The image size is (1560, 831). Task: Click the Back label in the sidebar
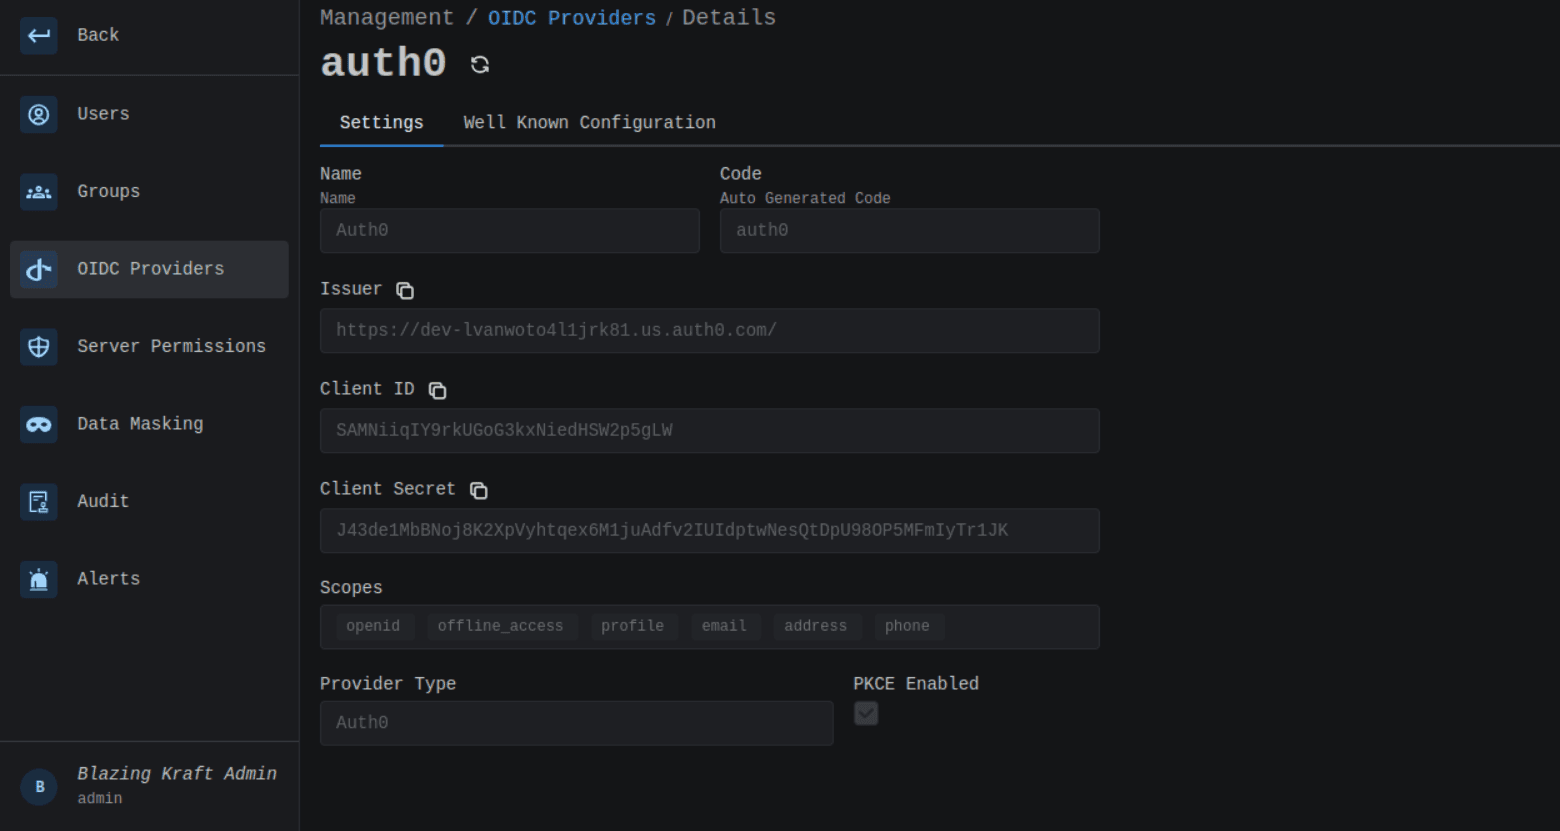[x=98, y=36]
